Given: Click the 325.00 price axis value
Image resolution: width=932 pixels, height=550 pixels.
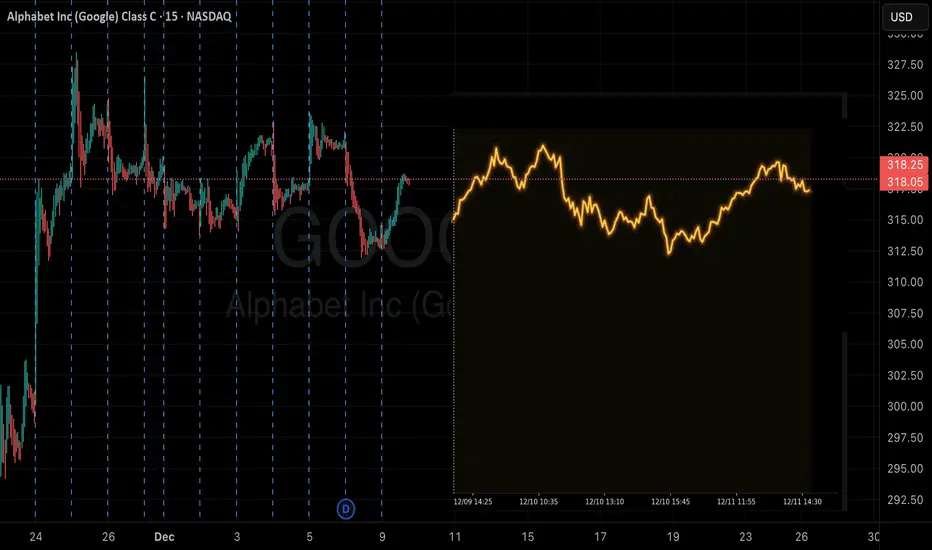Looking at the screenshot, I should tap(905, 96).
